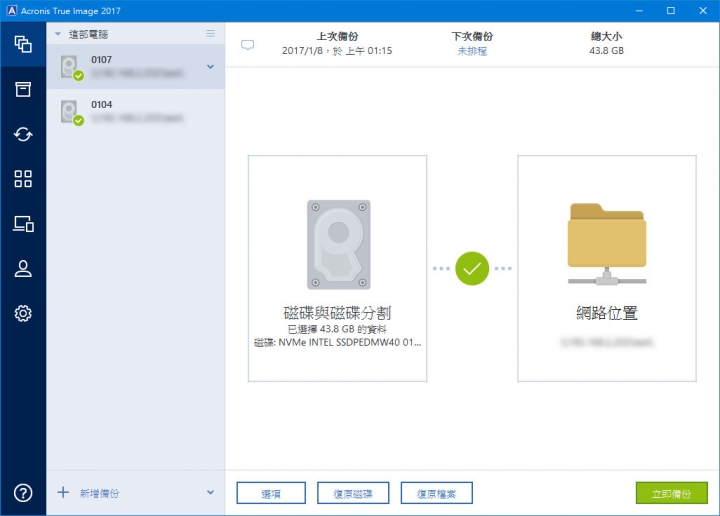Click the 總大小 heading
The width and height of the screenshot is (720, 516).
click(607, 36)
